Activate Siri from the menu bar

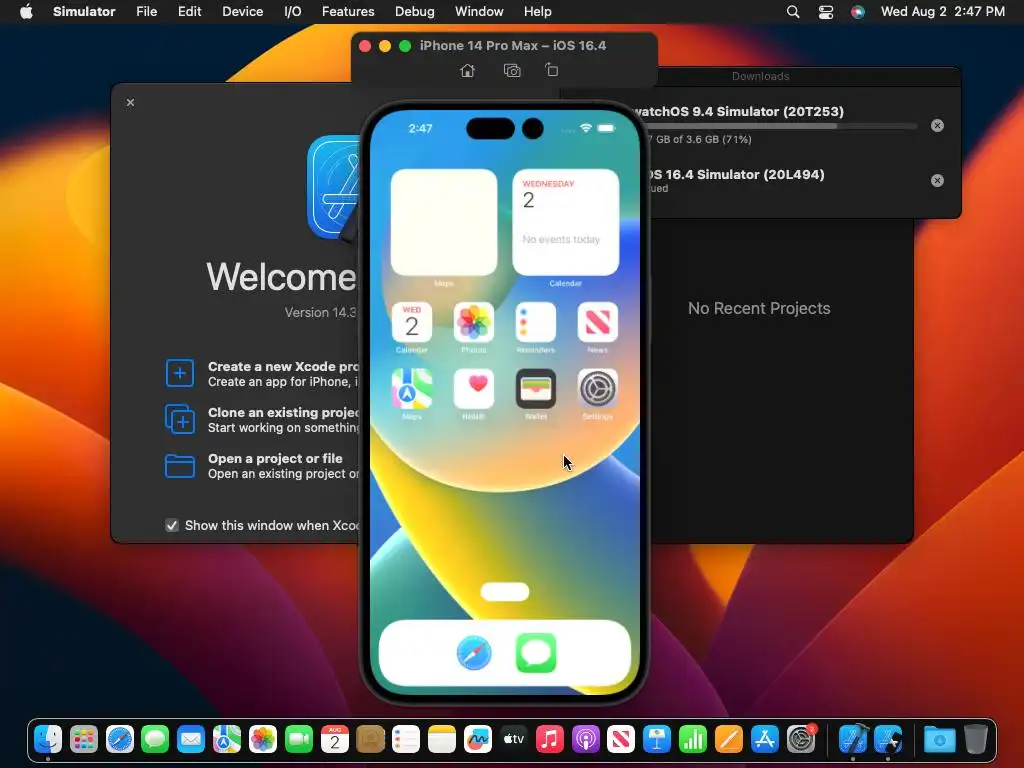coord(857,11)
